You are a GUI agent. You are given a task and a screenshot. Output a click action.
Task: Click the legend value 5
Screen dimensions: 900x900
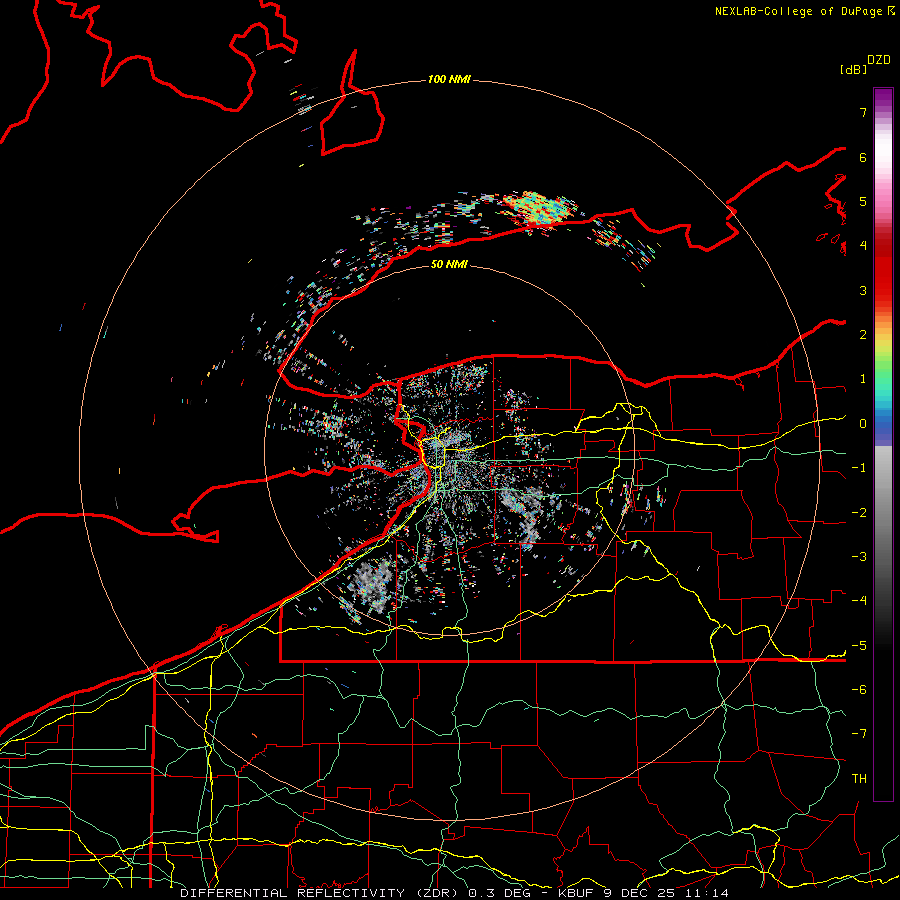tap(863, 201)
